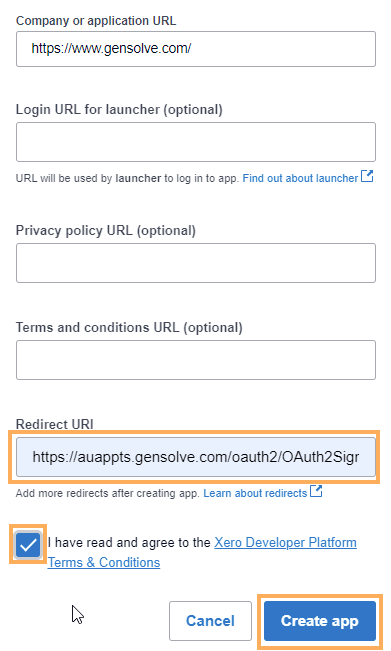Focus the Redirect URI input field
Viewport: 391px width, 651px height.
tap(196, 457)
